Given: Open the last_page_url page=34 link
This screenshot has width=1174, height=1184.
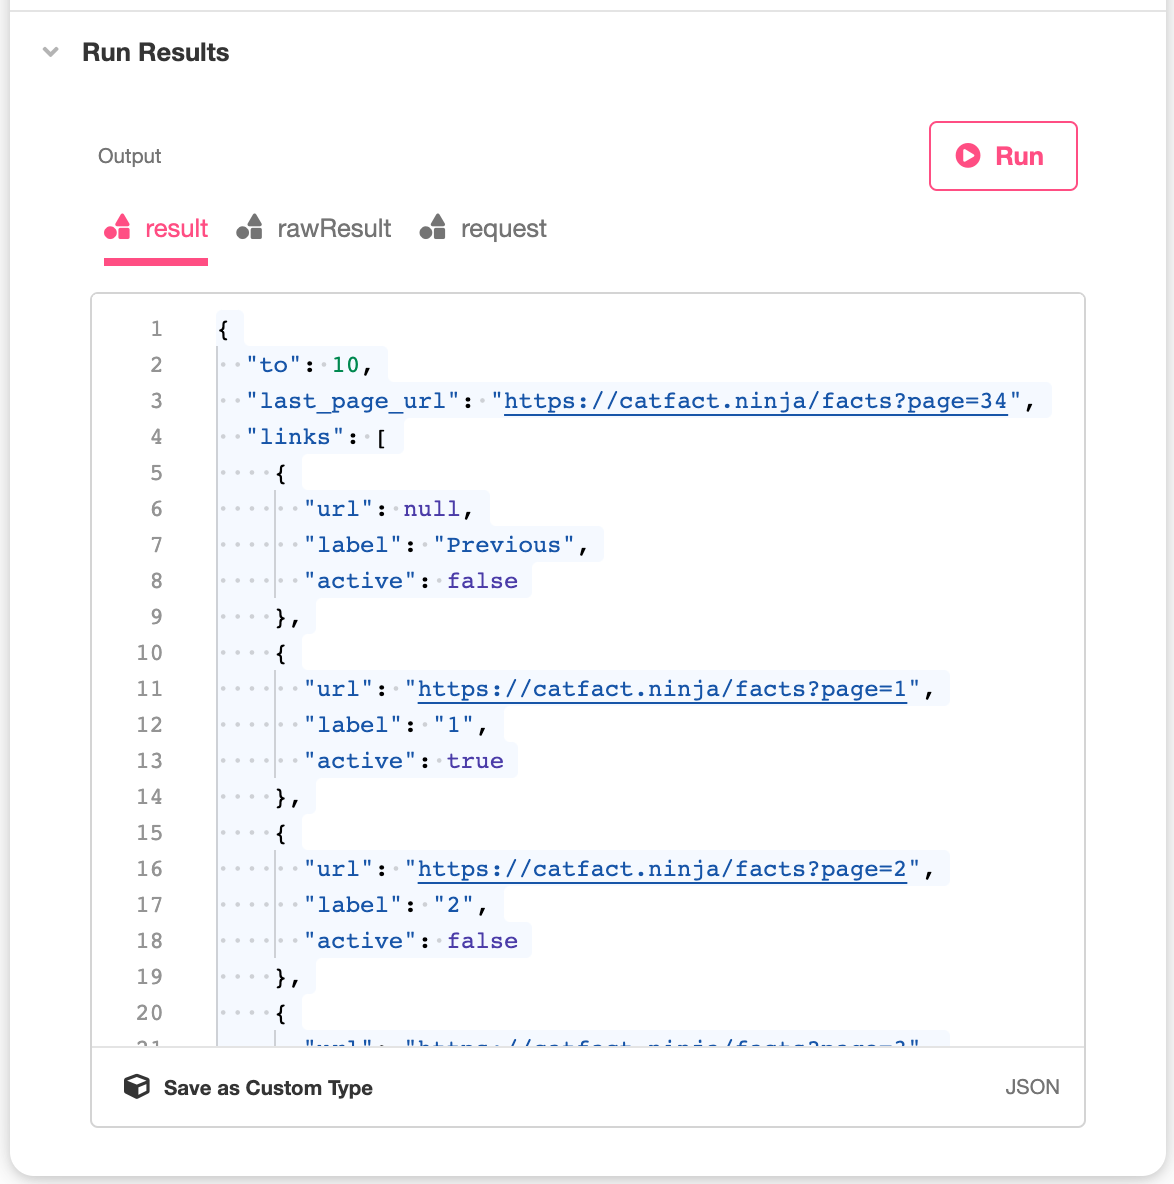Looking at the screenshot, I should 756,401.
